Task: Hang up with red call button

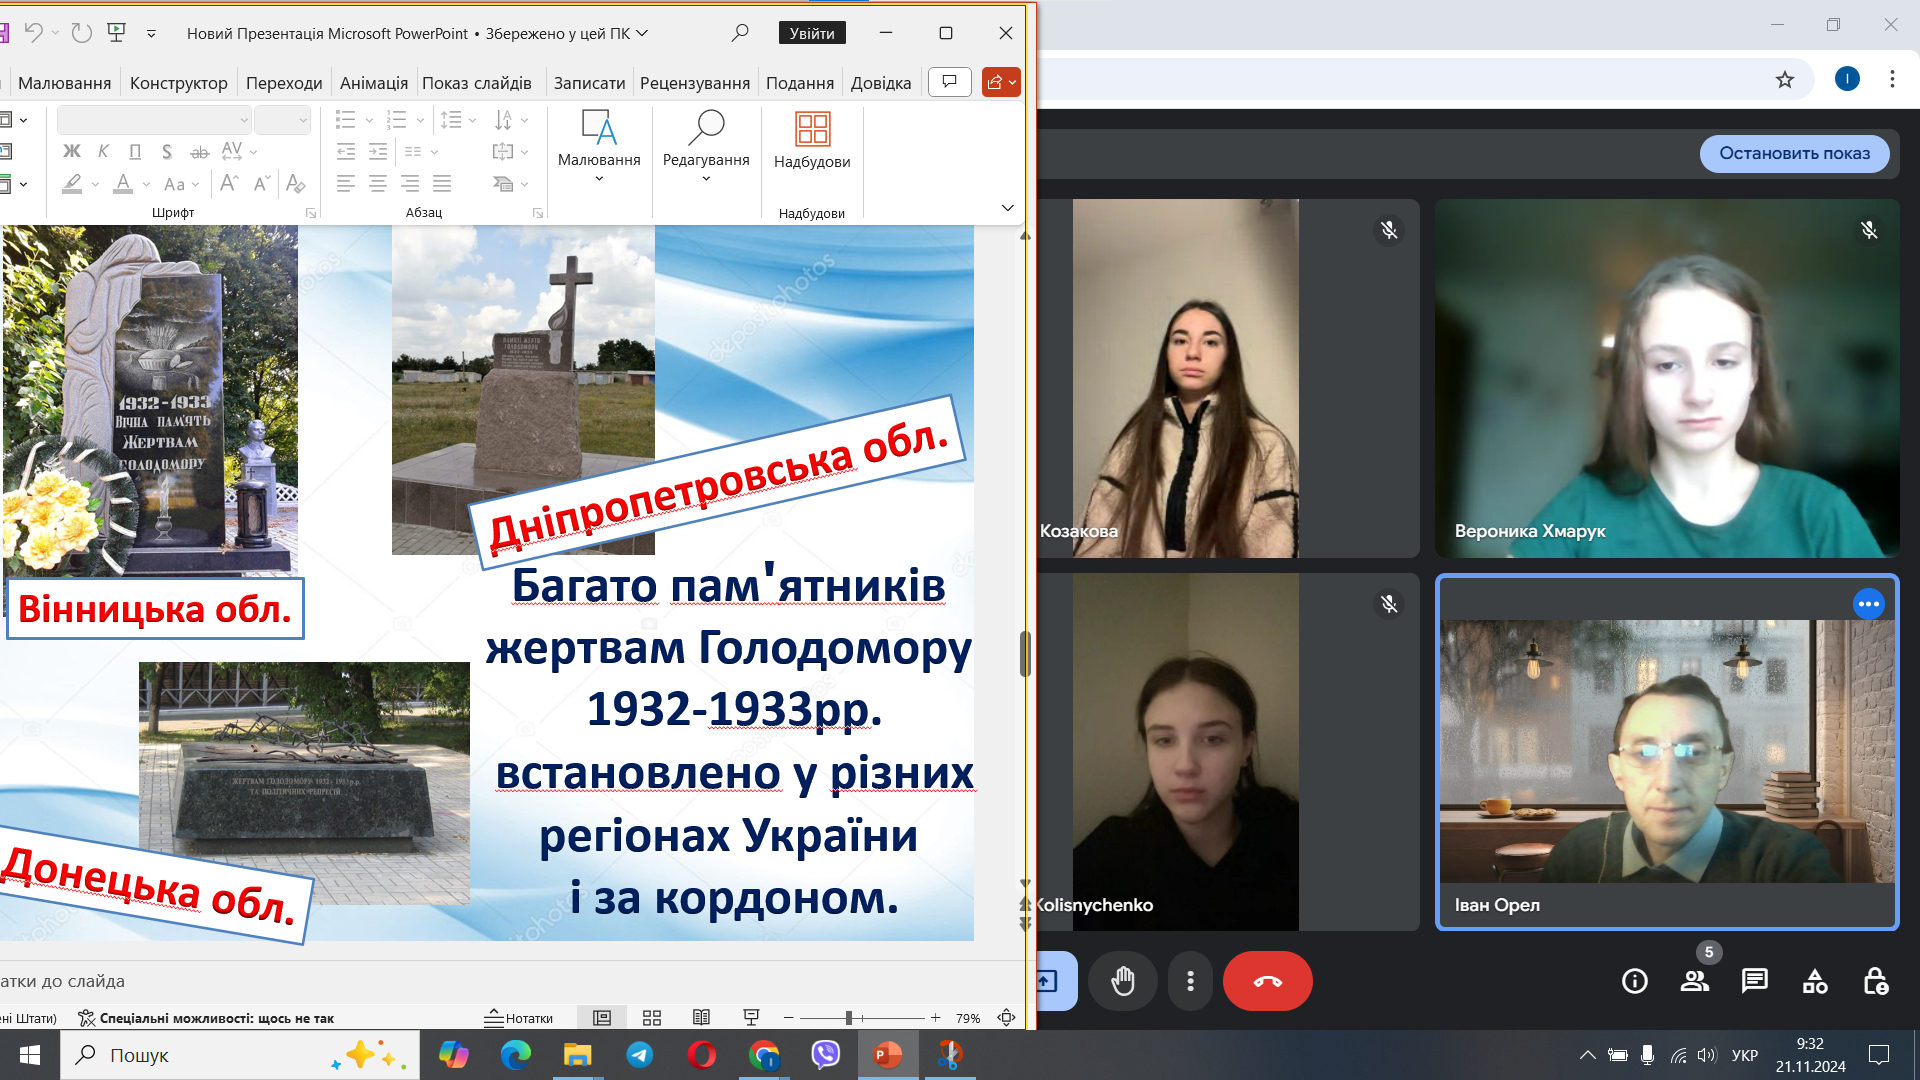Action: click(1267, 981)
